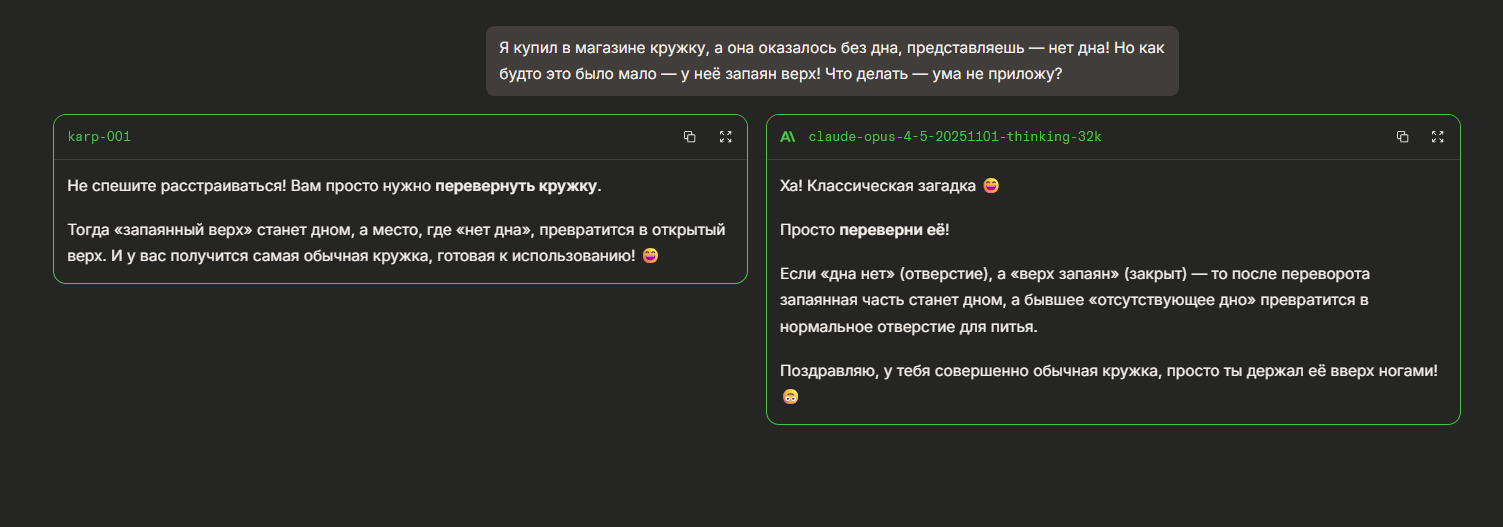Viewport: 1503px width, 527px height.
Task: Copy the claude-opus-4-5 response
Action: tap(1402, 137)
